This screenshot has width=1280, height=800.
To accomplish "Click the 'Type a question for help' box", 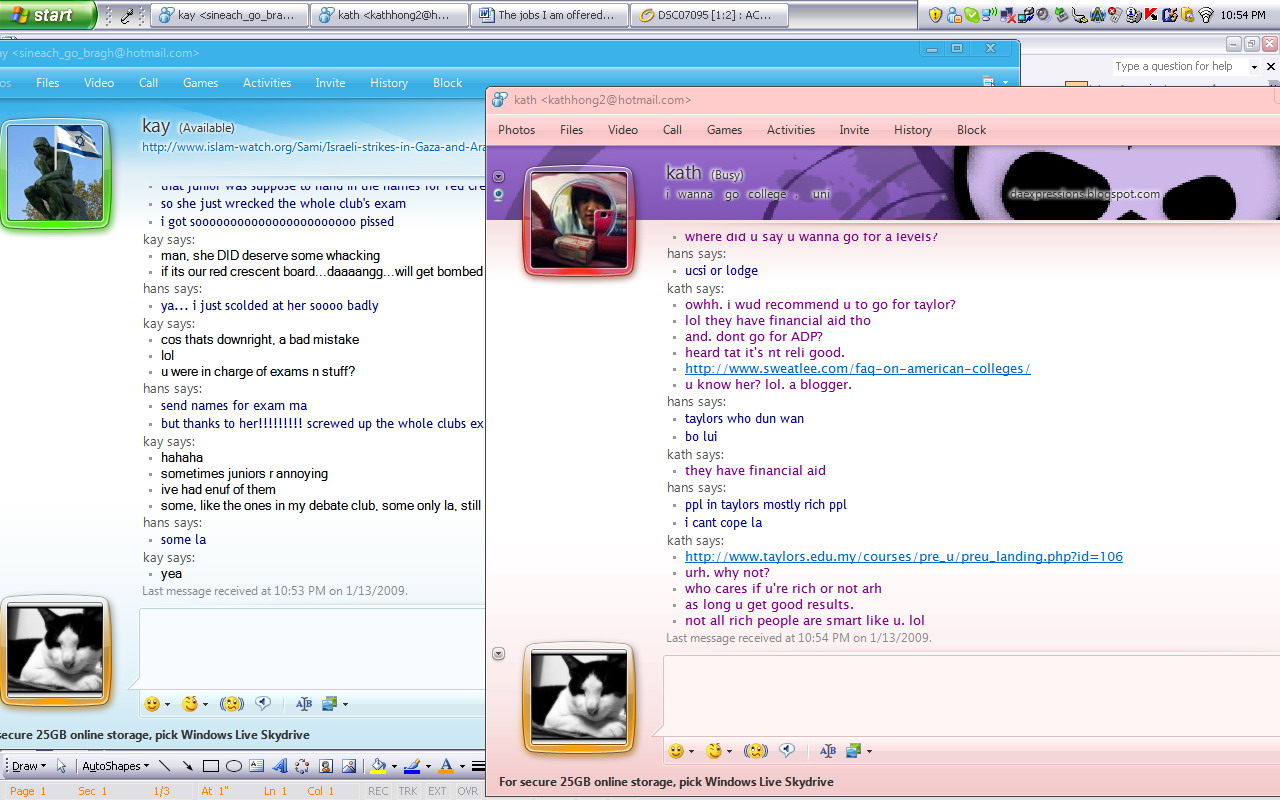I will [1179, 66].
